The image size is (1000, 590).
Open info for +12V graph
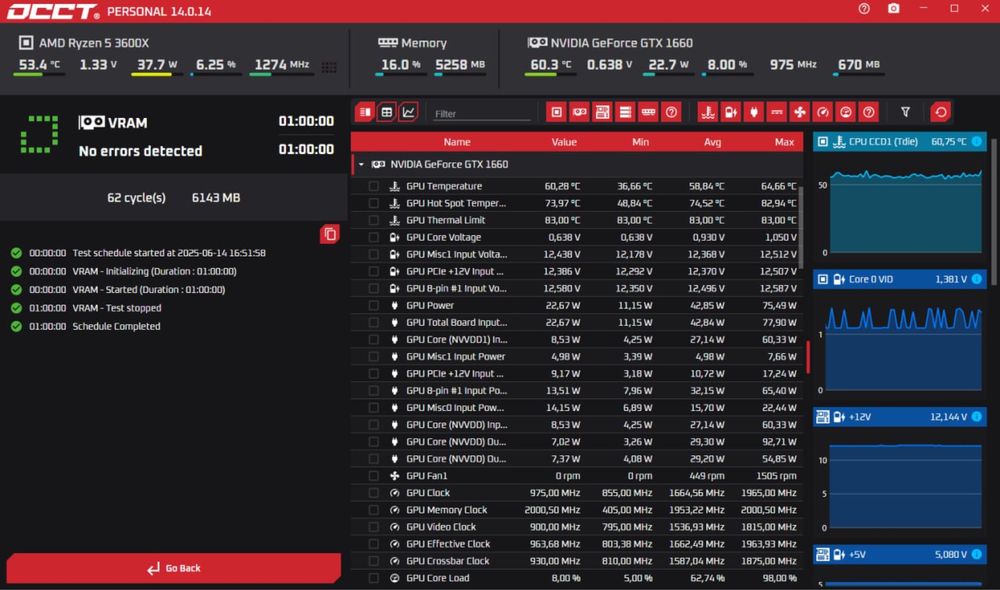976,417
